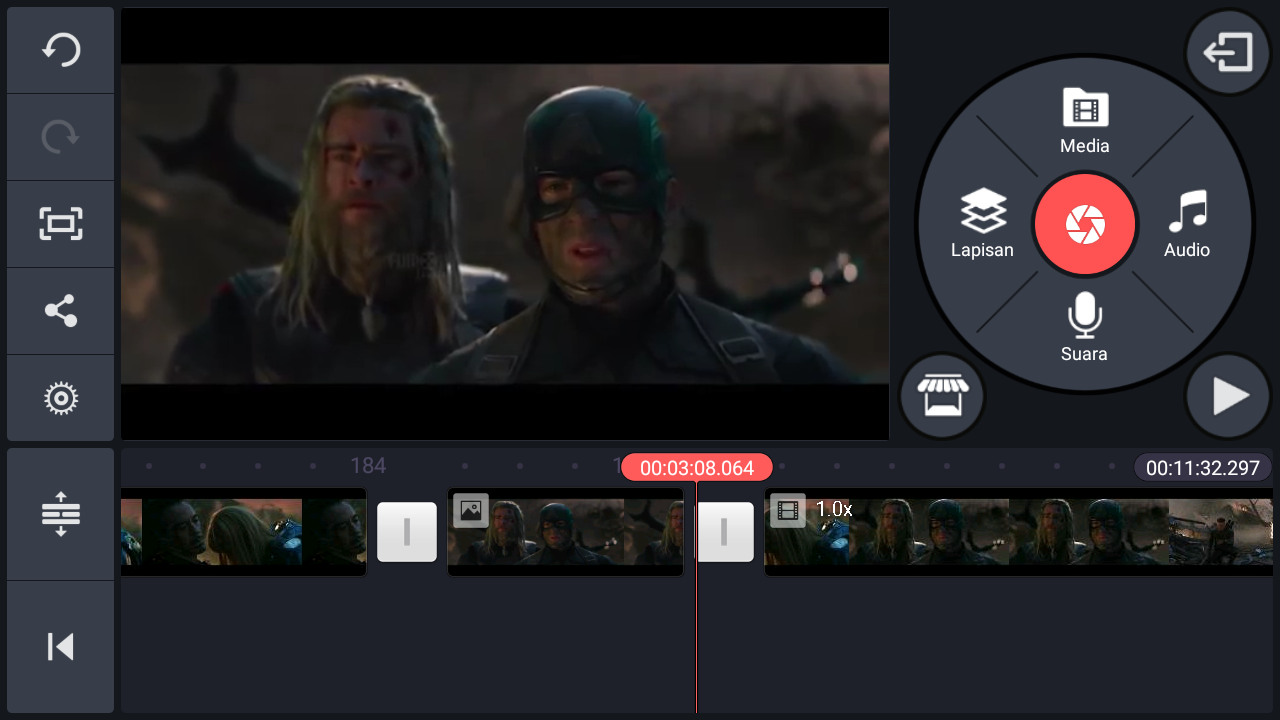Tap the red camera shutter button
Image resolution: width=1280 pixels, height=720 pixels.
(x=1085, y=225)
